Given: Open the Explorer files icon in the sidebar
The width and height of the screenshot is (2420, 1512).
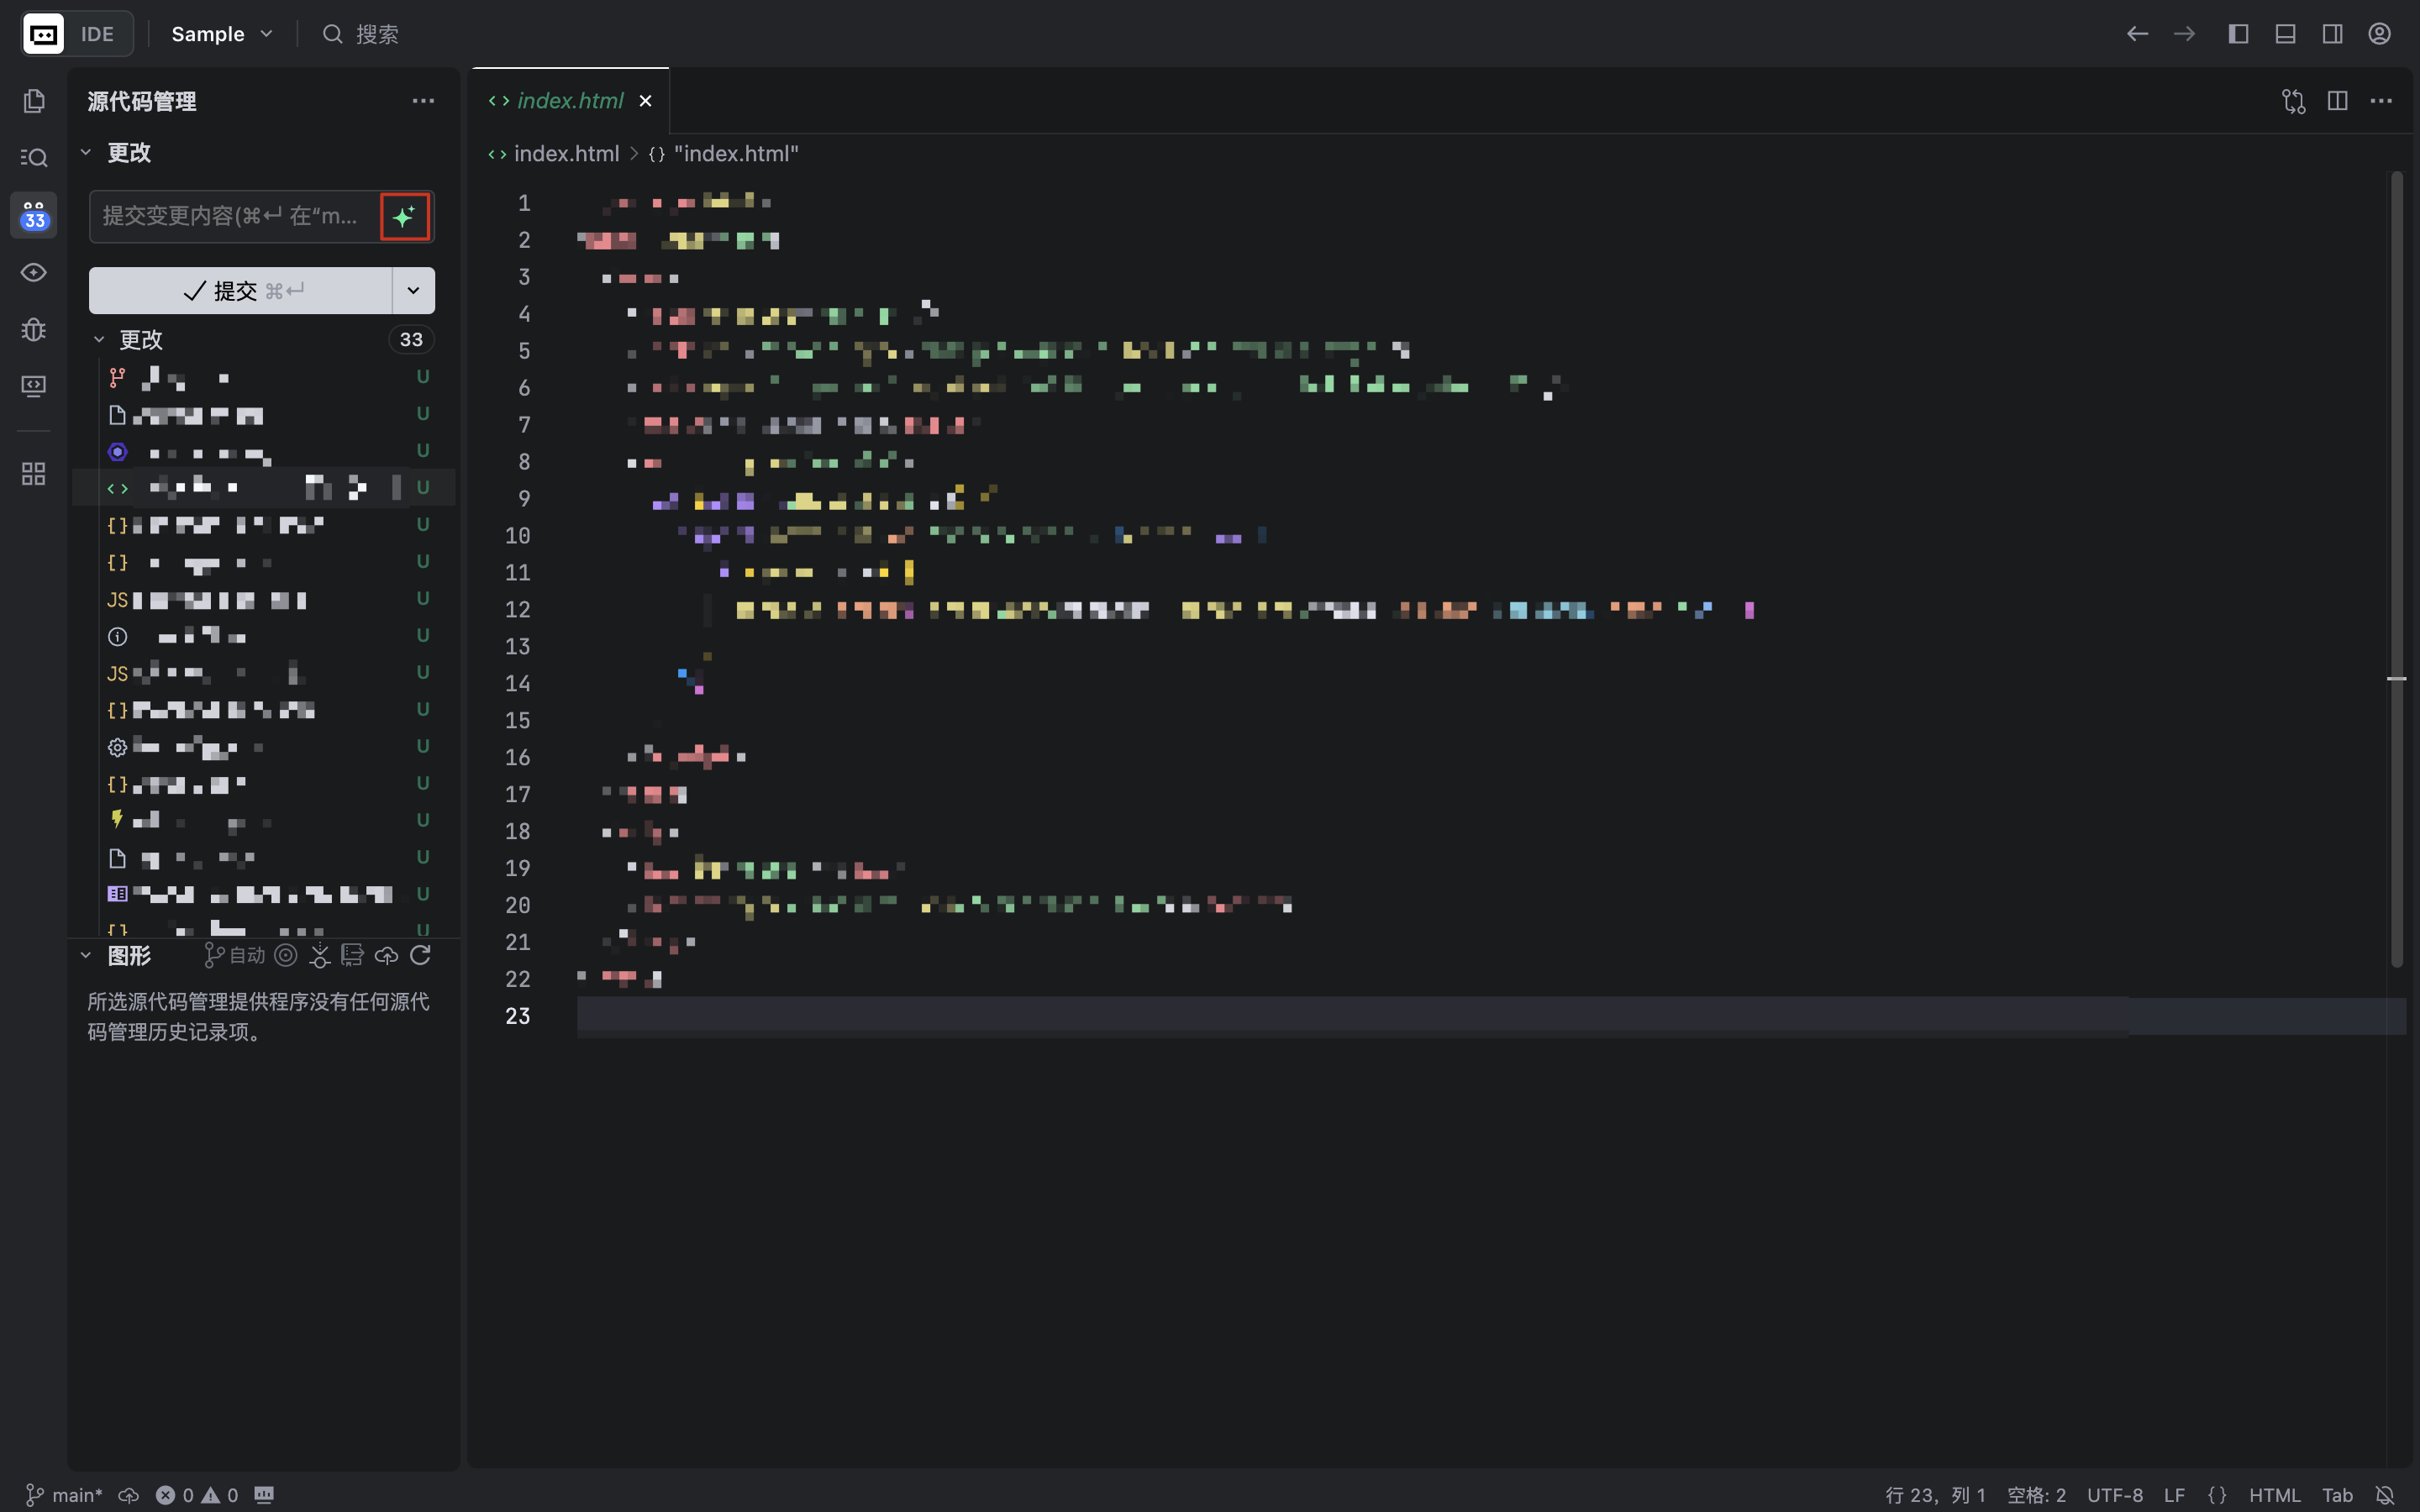Looking at the screenshot, I should coord(34,101).
